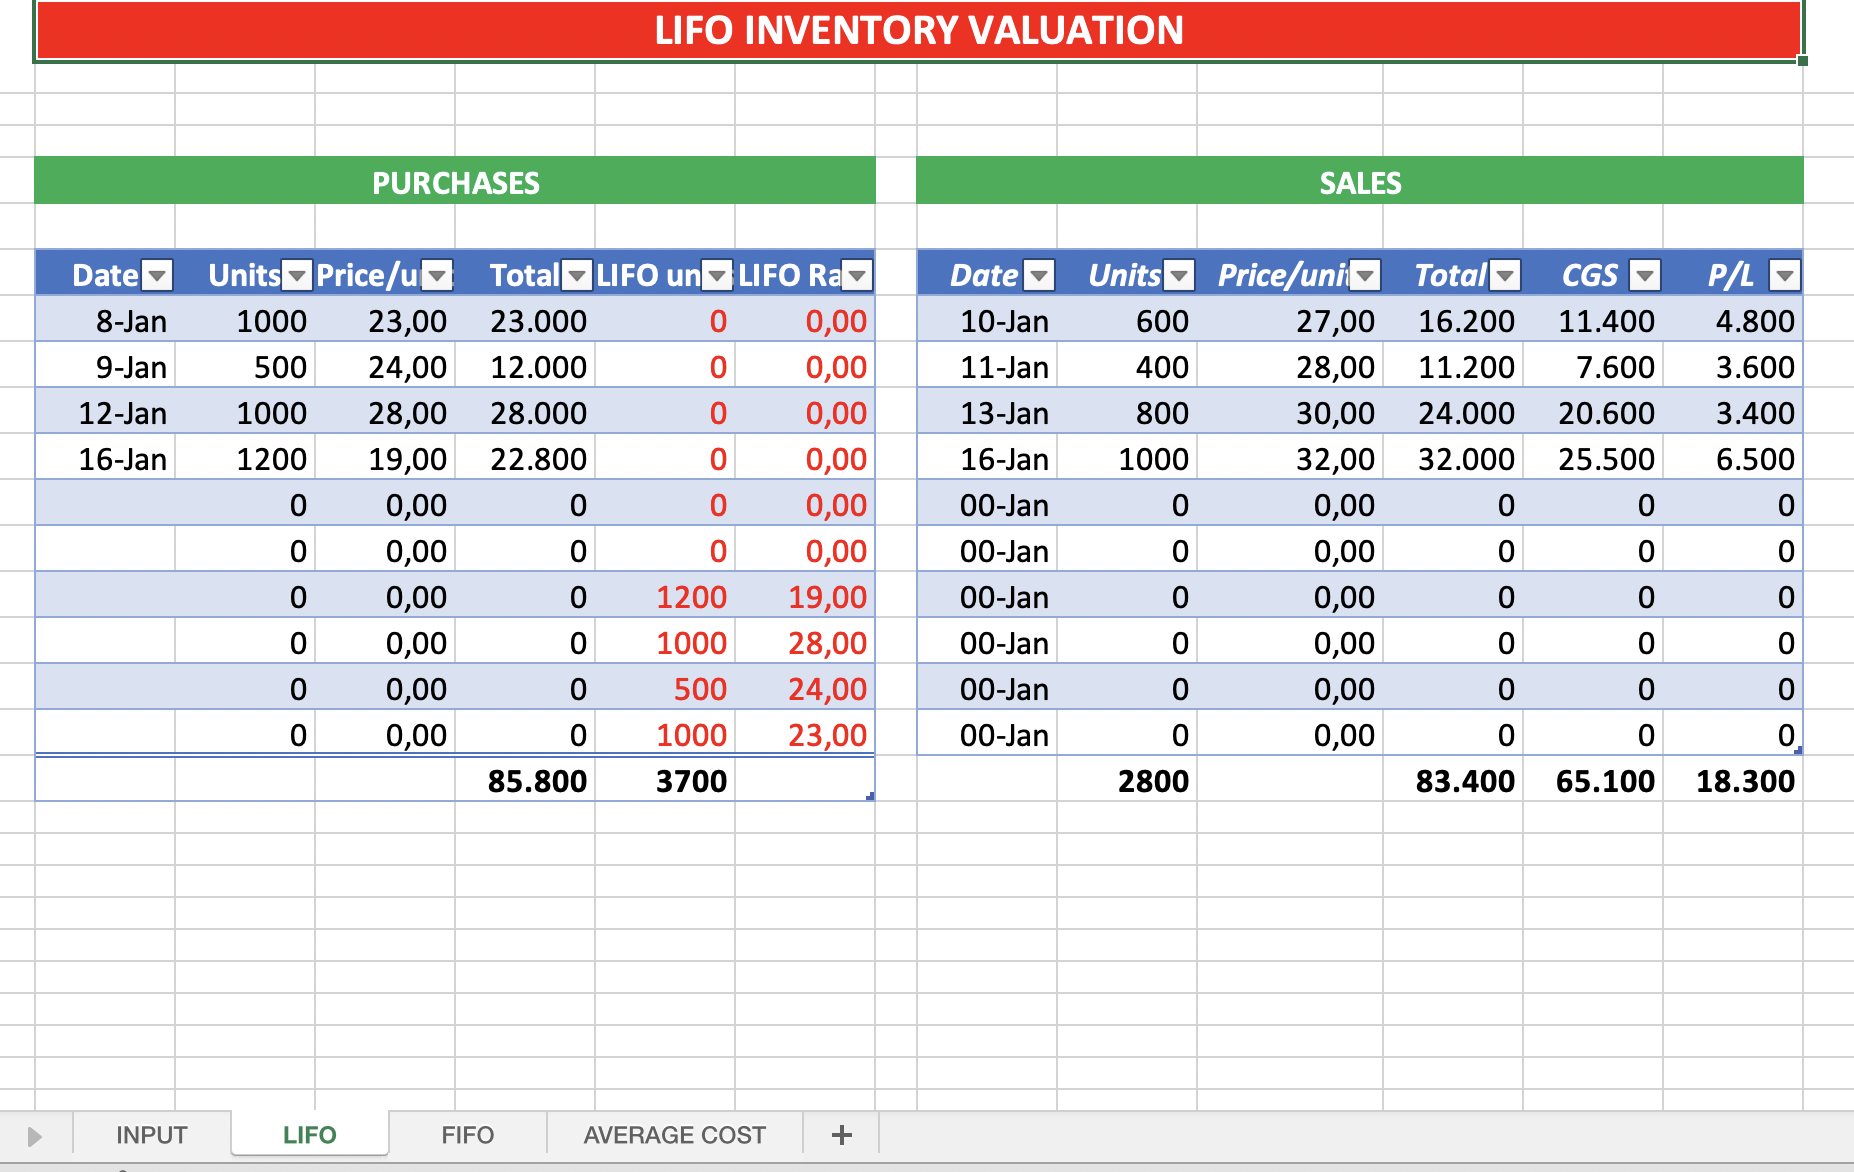
Task: Open the Purchases Total column filter dropdown
Action: click(577, 275)
